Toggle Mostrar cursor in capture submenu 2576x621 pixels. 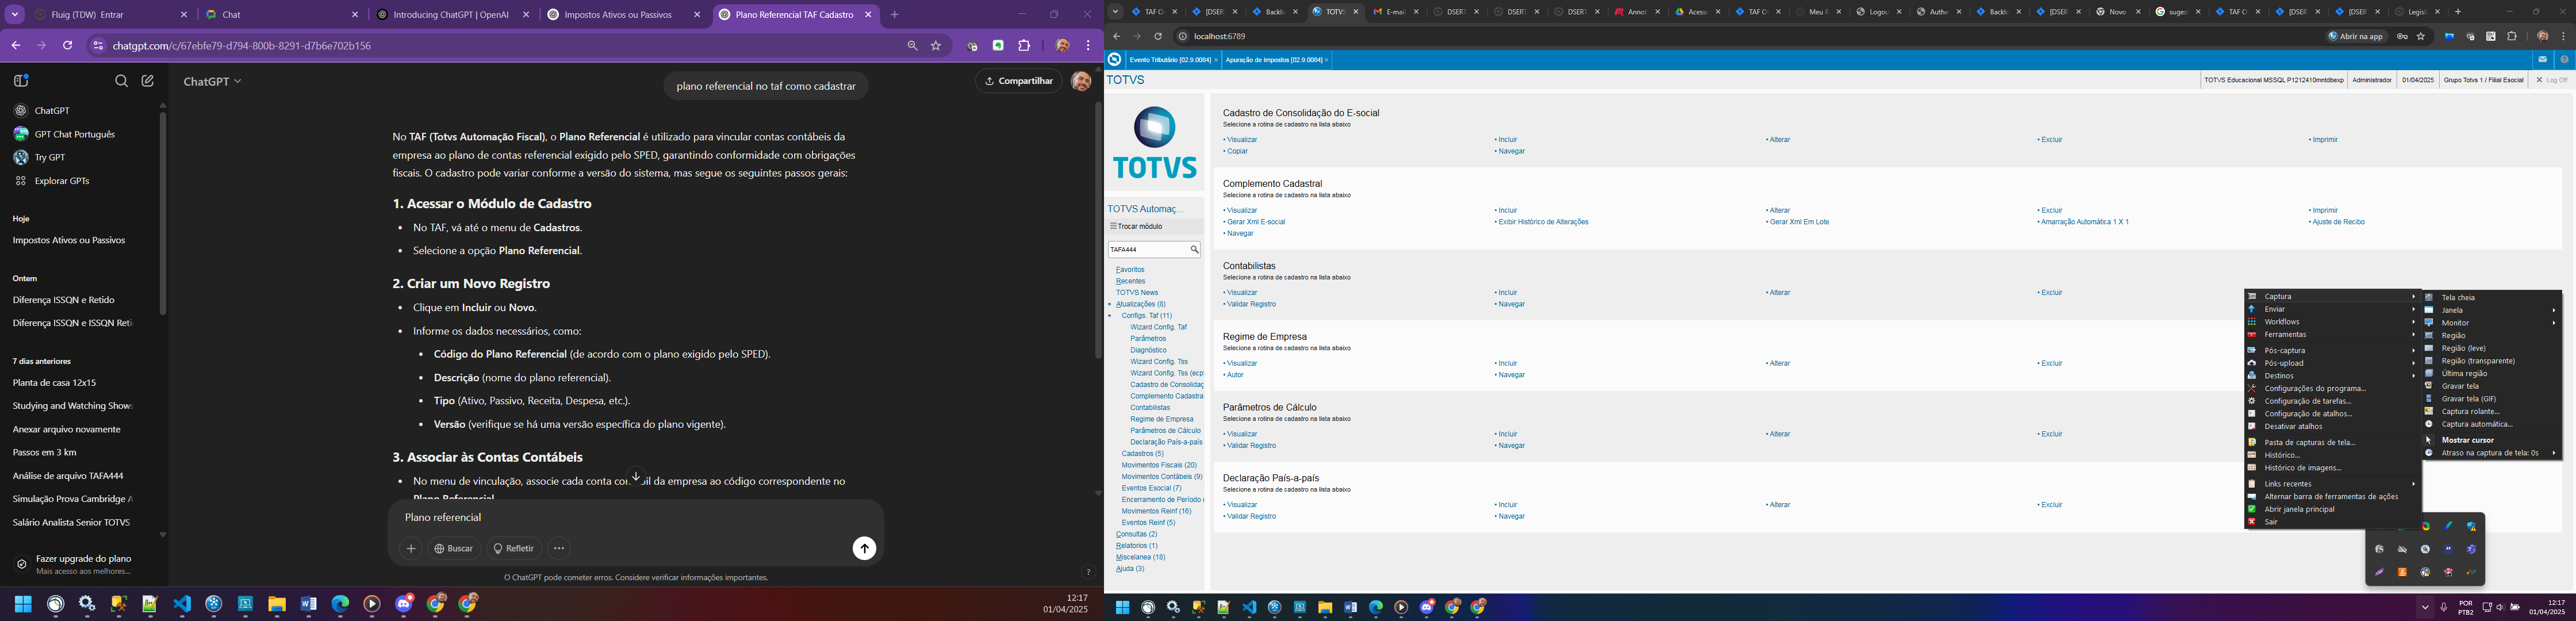pos(2467,440)
